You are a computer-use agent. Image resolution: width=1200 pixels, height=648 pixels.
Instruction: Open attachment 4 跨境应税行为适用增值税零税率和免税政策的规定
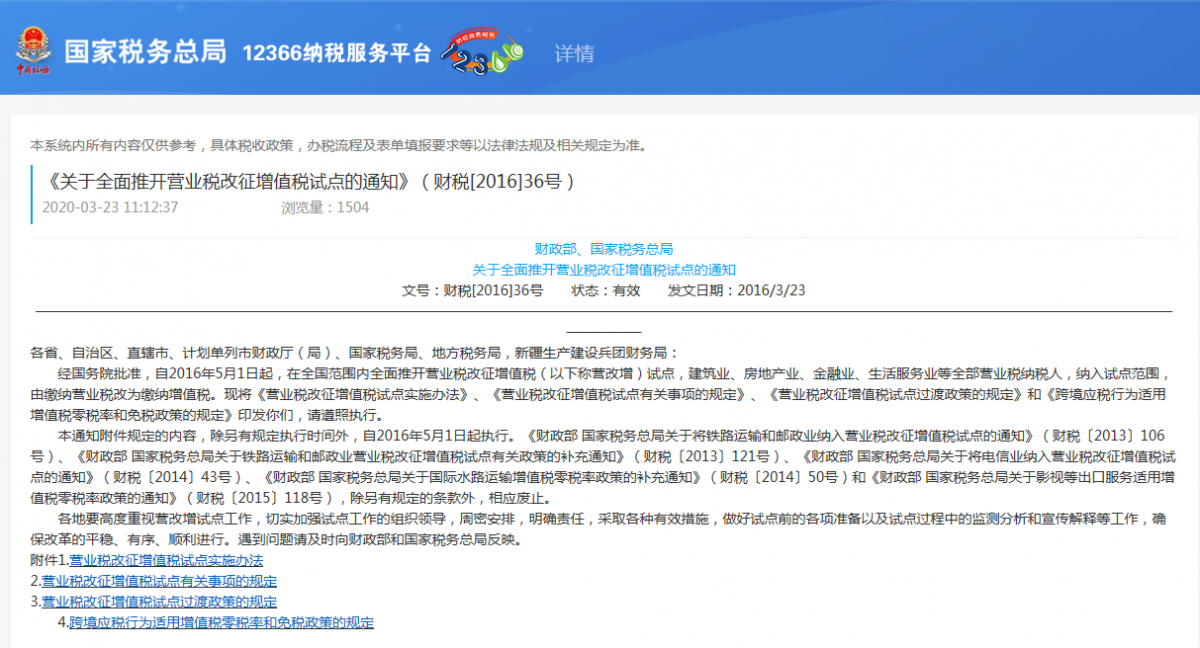[x=221, y=623]
